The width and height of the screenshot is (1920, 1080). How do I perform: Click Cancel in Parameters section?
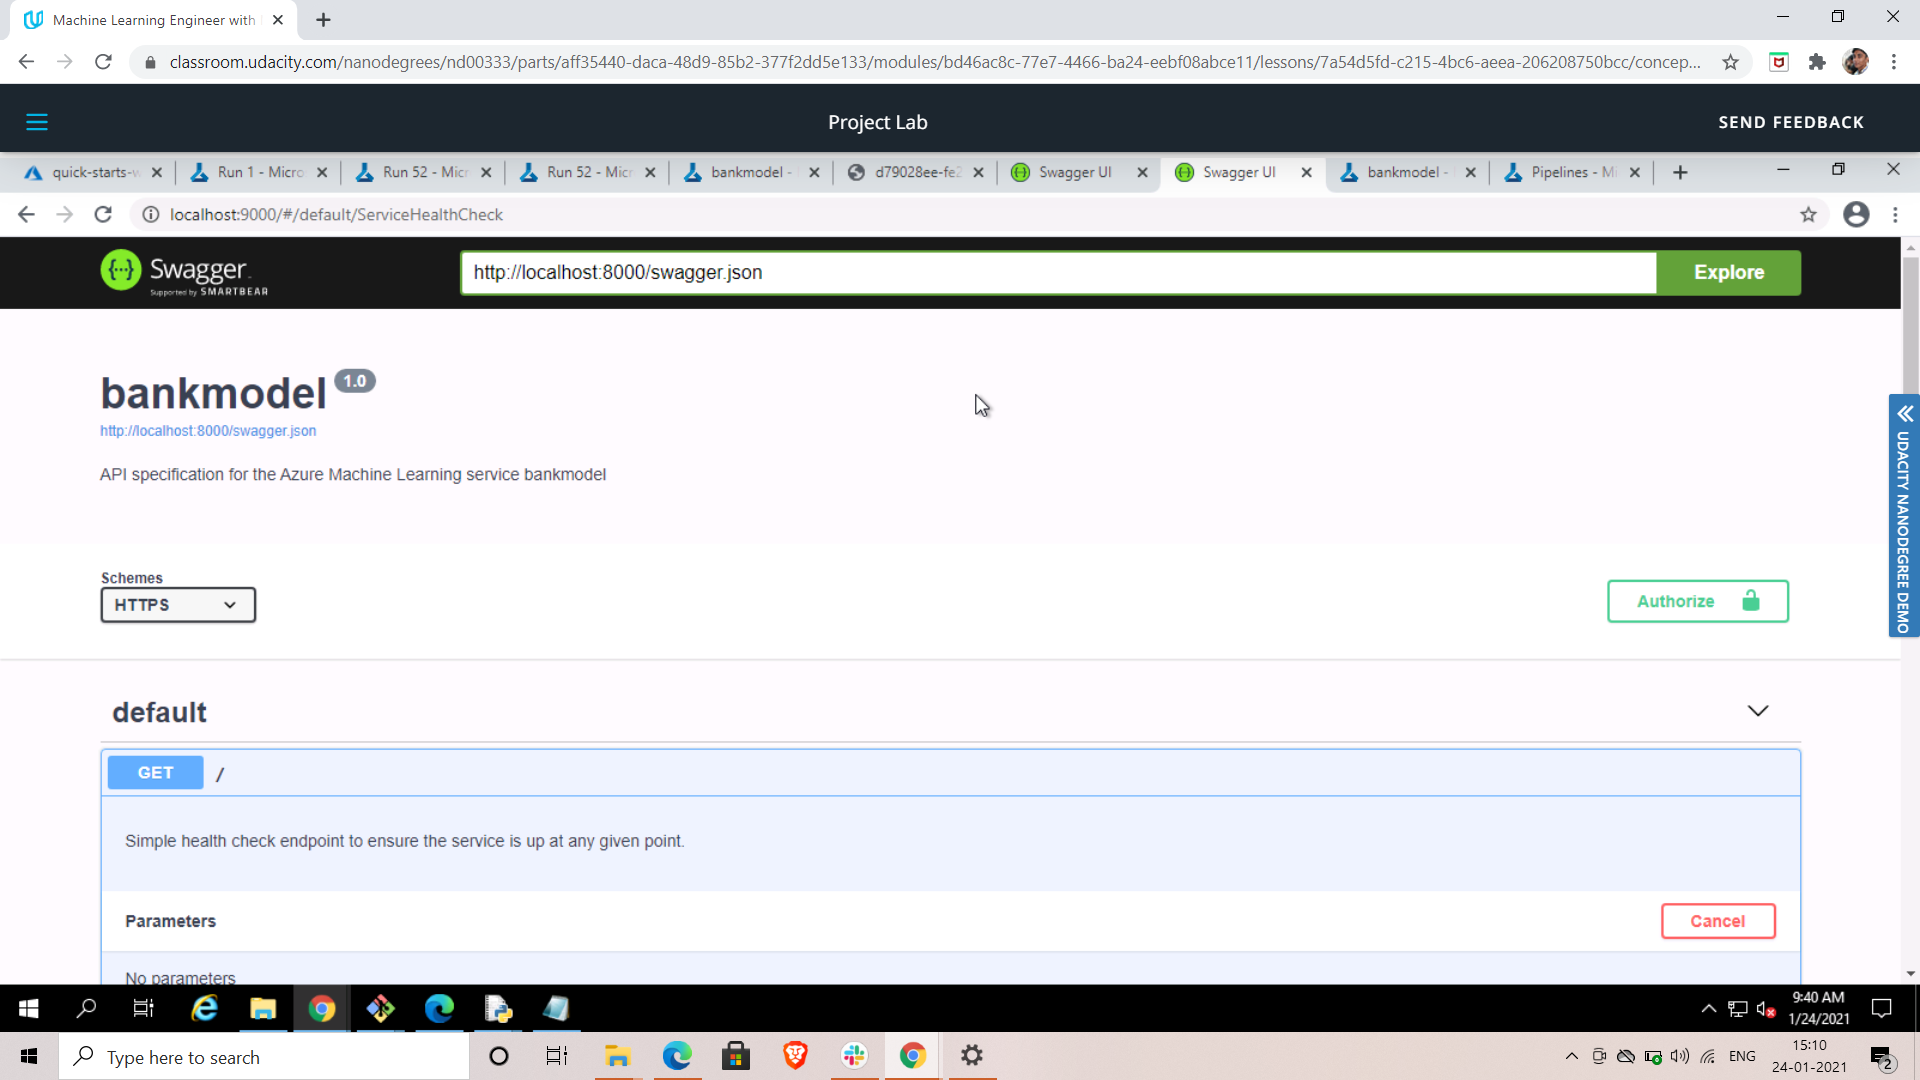pos(1717,921)
